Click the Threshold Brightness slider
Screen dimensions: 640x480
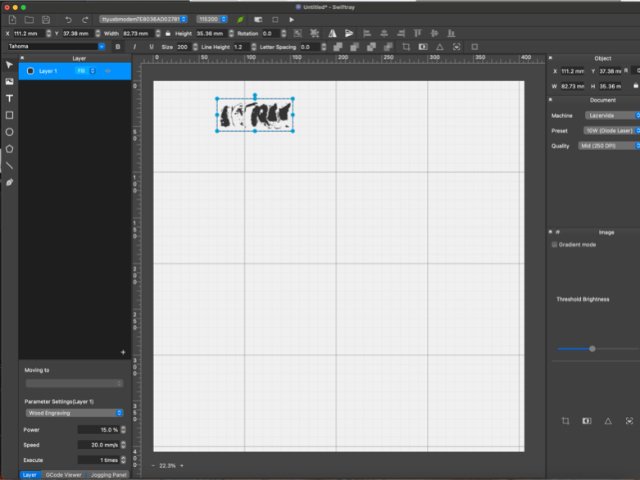pos(592,348)
